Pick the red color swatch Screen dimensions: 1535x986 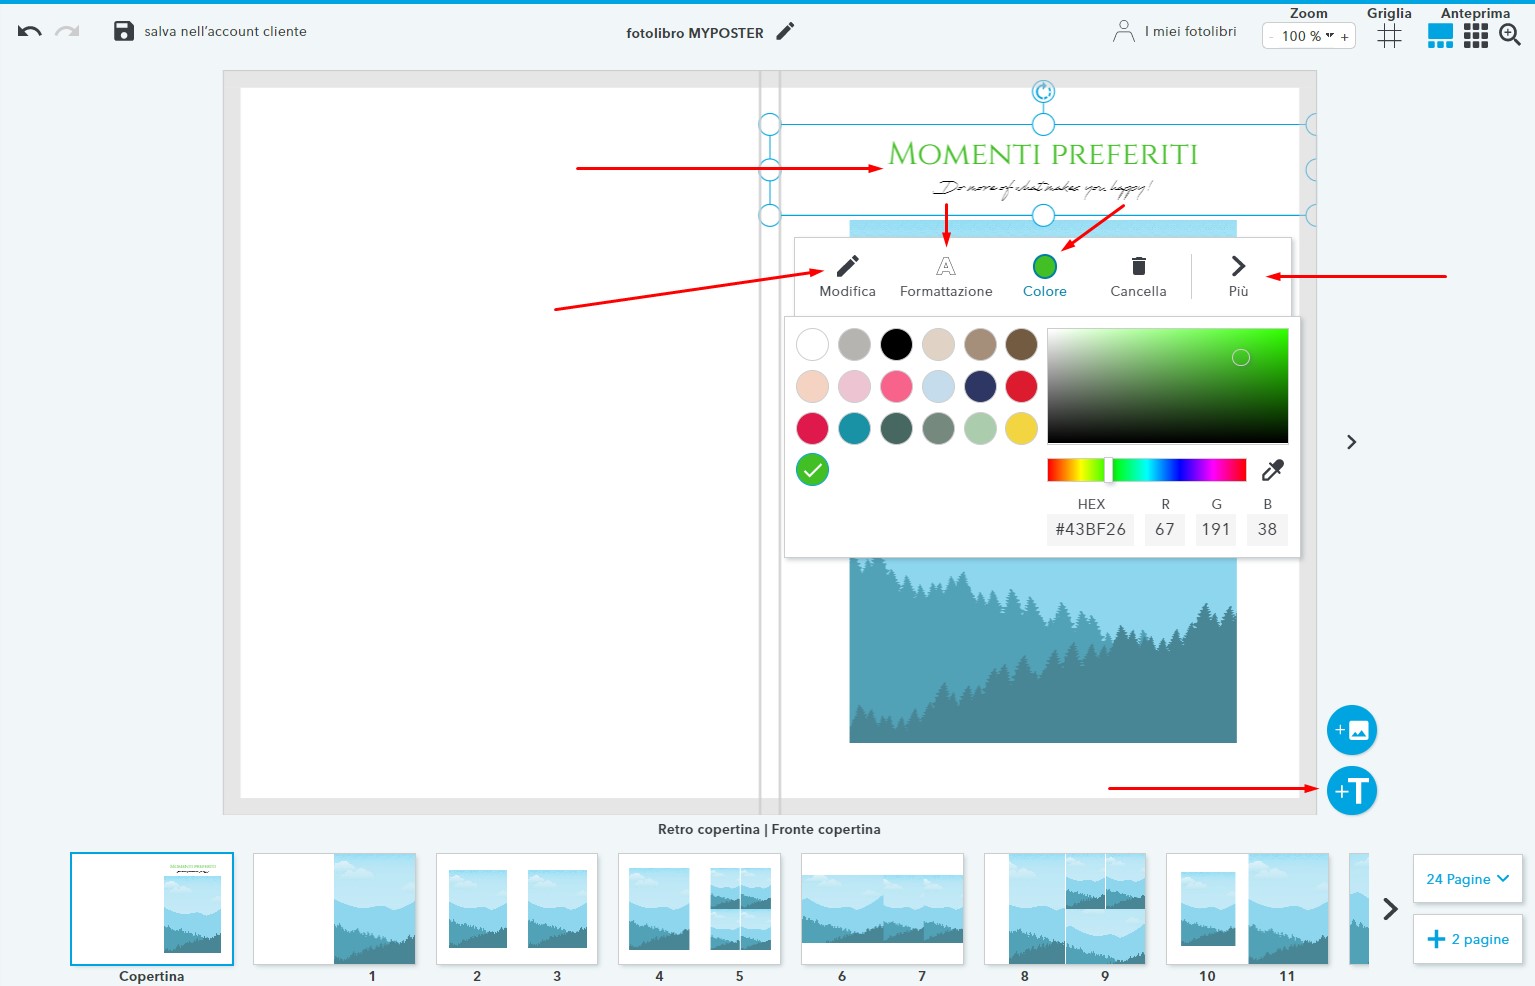pos(1021,386)
